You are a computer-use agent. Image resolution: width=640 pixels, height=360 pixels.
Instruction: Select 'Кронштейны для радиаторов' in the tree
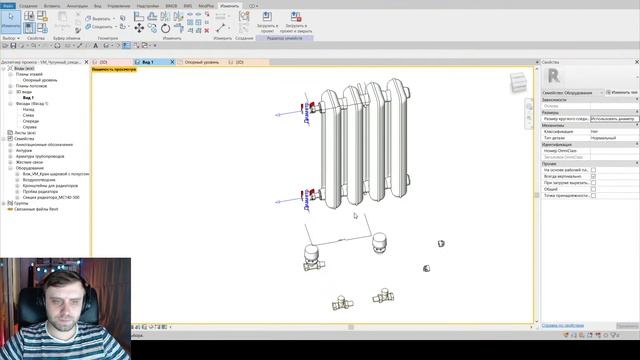coord(50,186)
